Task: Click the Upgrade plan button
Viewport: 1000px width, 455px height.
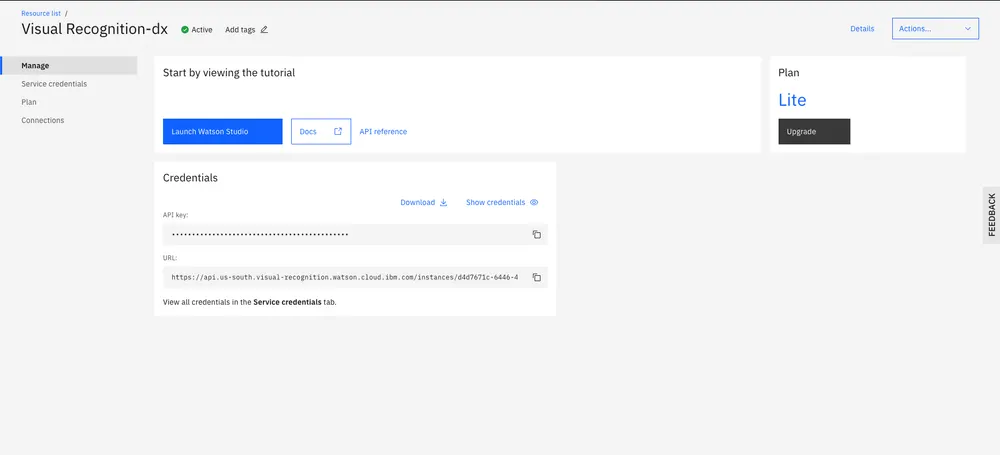Action: click(x=814, y=131)
